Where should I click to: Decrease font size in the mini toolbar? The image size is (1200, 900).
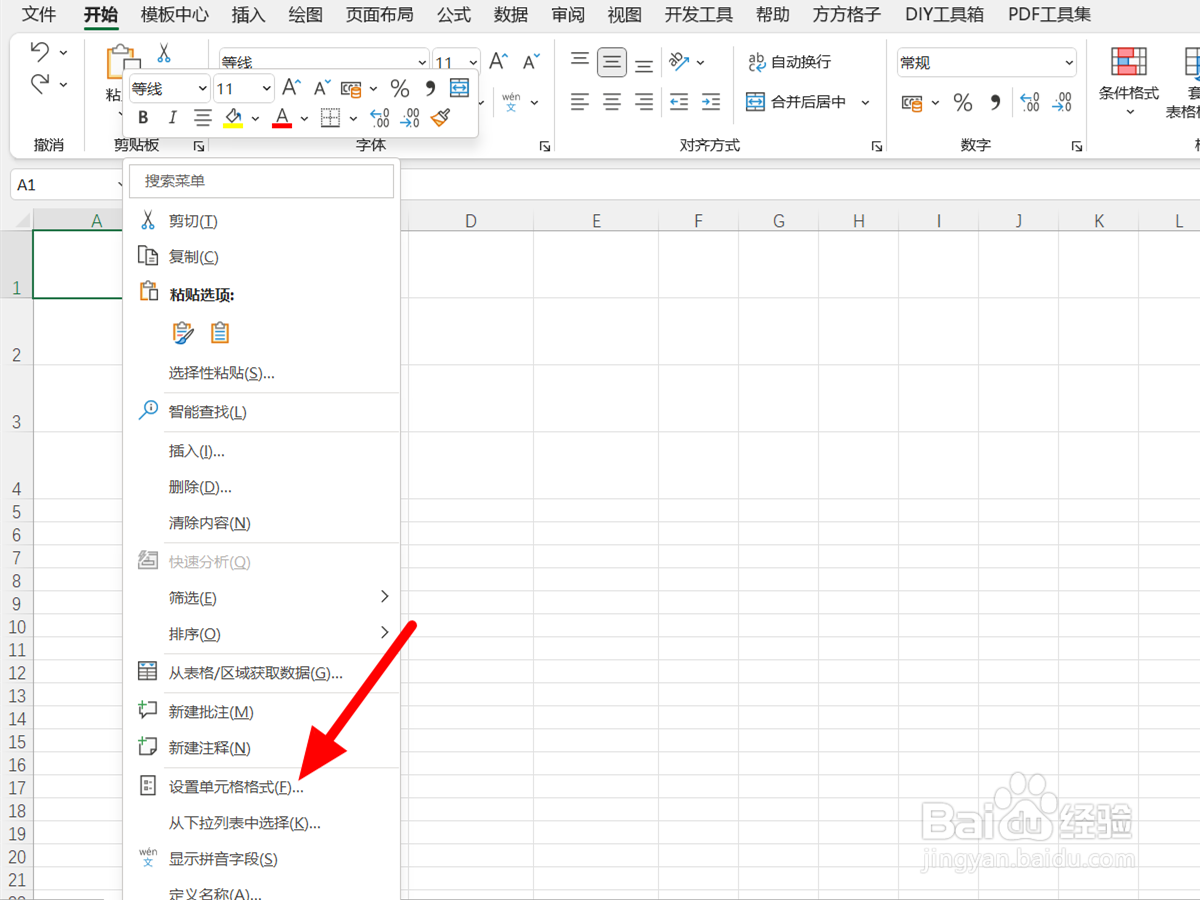click(x=322, y=88)
